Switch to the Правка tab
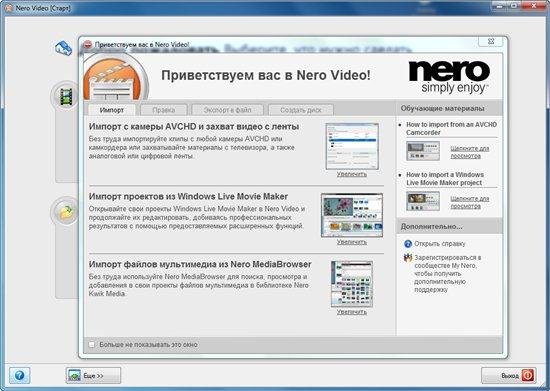 164,110
